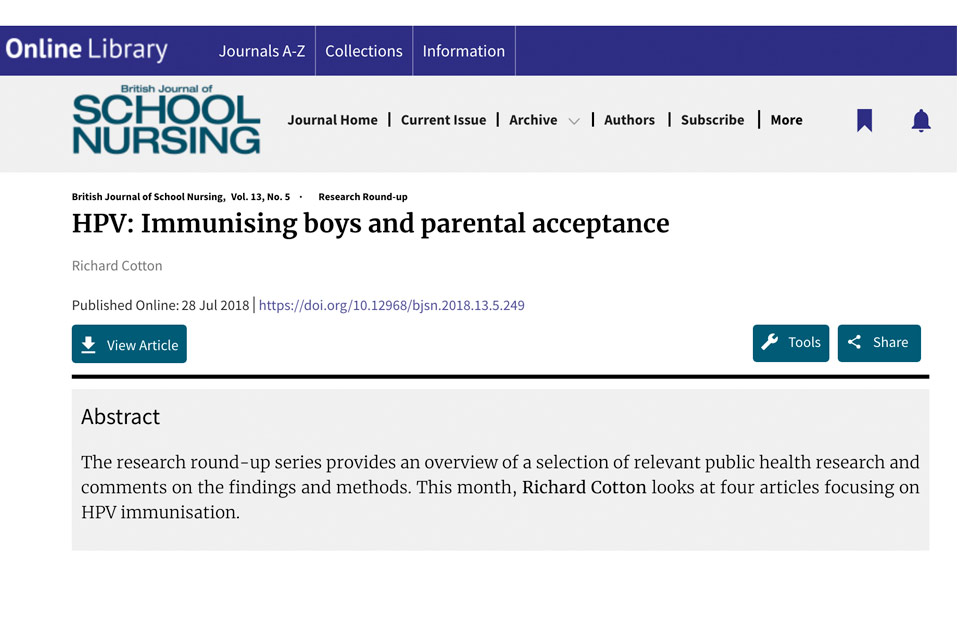
Task: Click the Research Round-up breadcrumb label
Action: pos(363,197)
